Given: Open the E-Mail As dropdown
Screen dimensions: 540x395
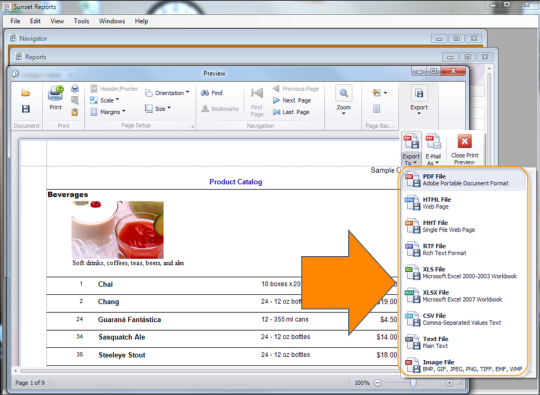Looking at the screenshot, I should click(433, 149).
